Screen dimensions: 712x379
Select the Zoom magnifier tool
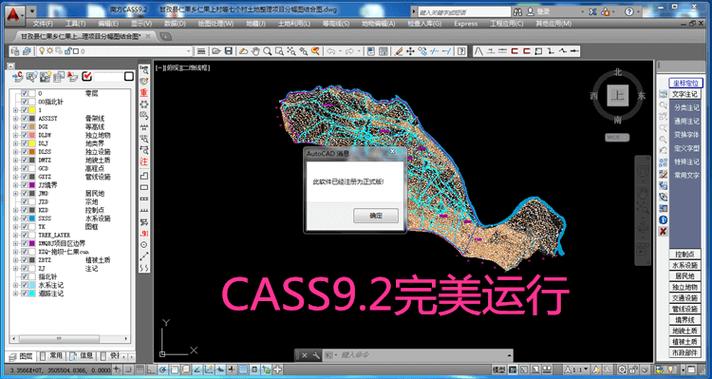point(268,51)
